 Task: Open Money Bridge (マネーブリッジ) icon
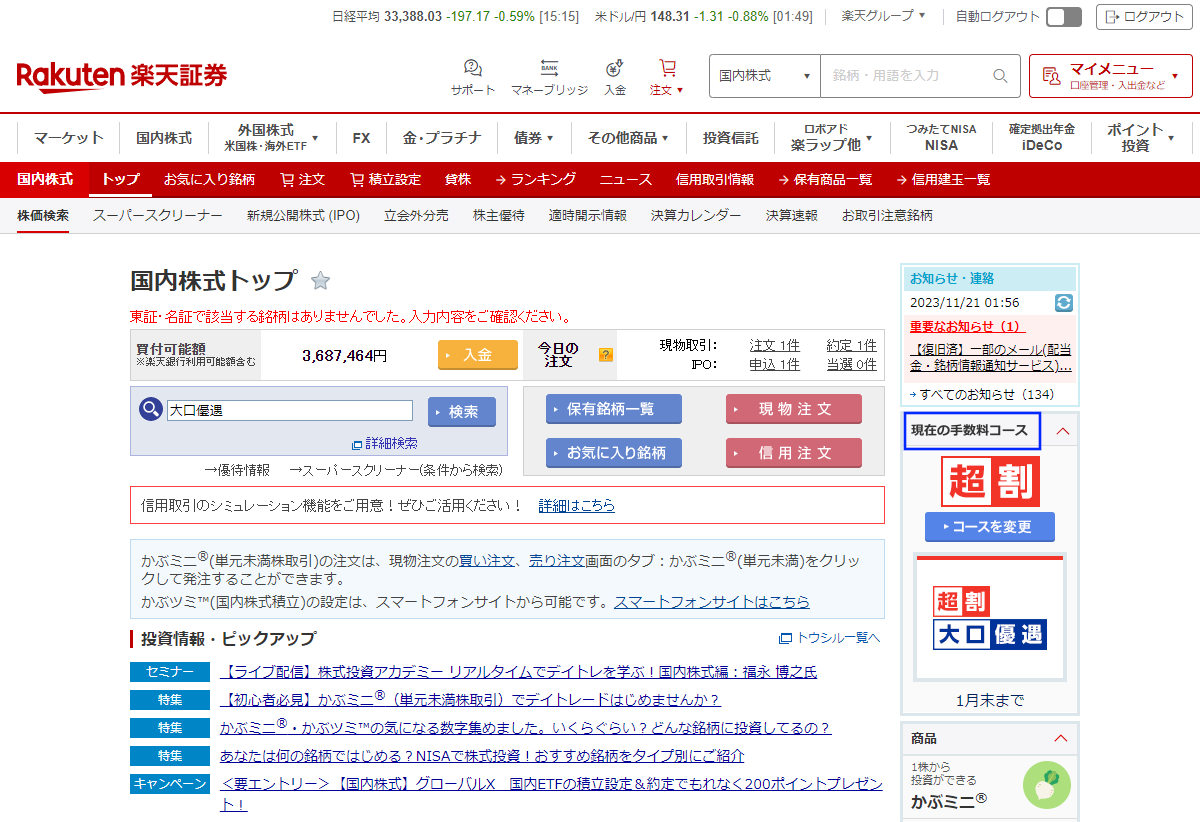(x=549, y=69)
